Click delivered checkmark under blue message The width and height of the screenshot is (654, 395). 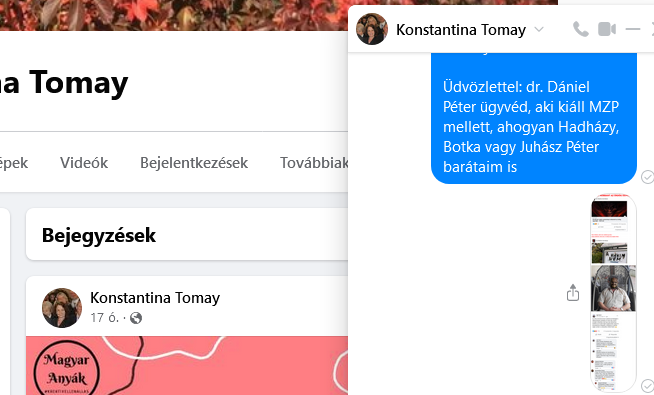pos(647,177)
